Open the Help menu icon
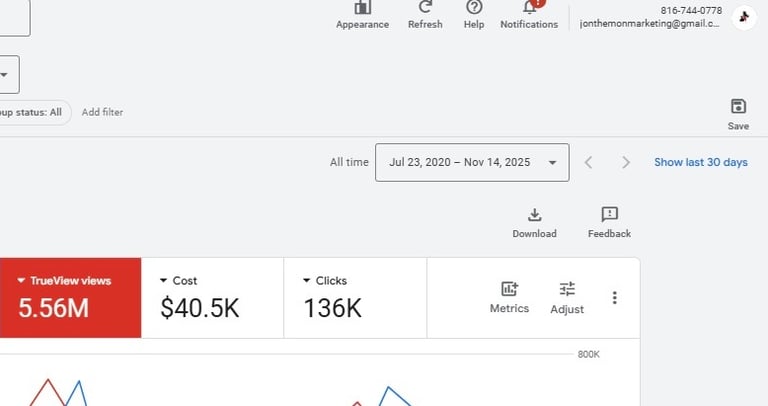Screen dimensions: 768x406 click(x=474, y=9)
